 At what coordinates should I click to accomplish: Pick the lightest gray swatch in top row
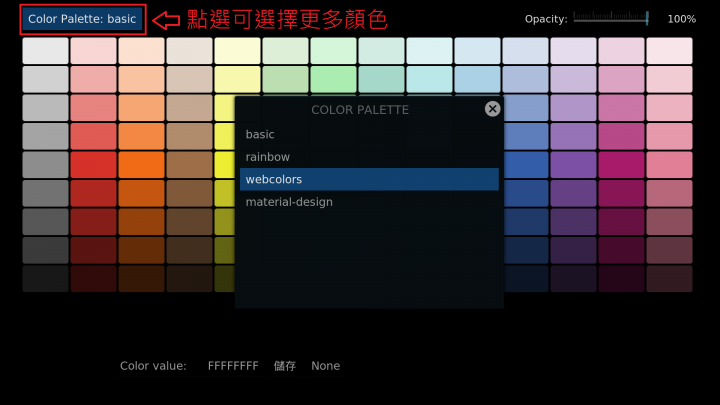click(45, 51)
